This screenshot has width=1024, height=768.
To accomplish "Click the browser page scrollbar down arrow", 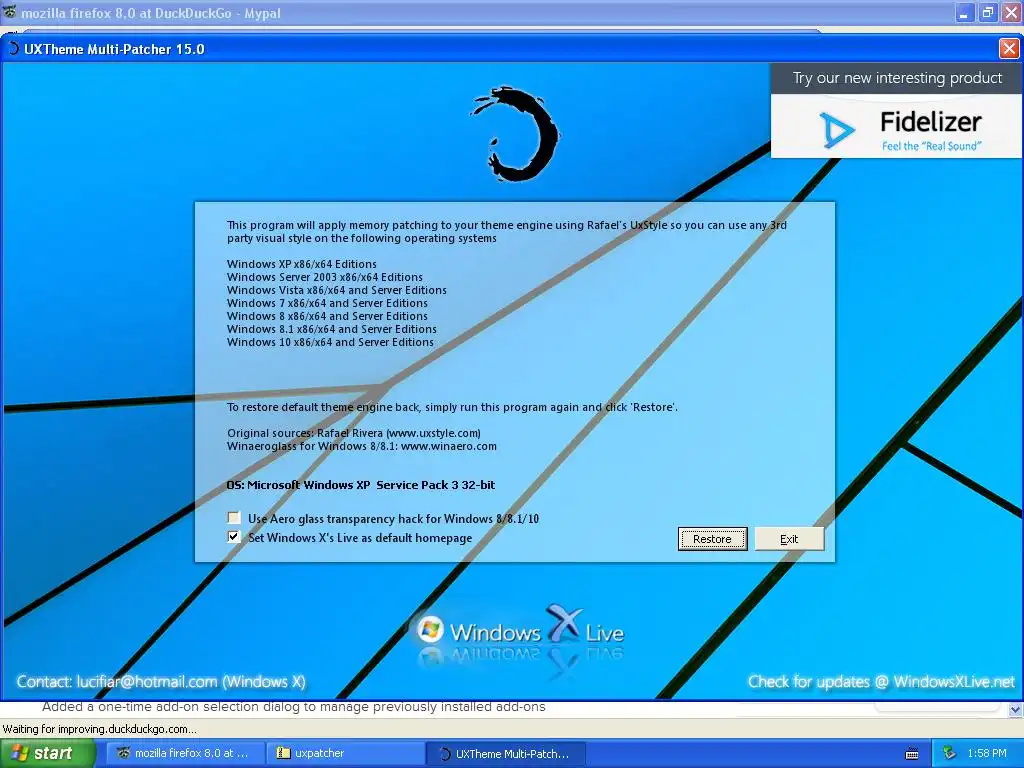I will [1016, 709].
